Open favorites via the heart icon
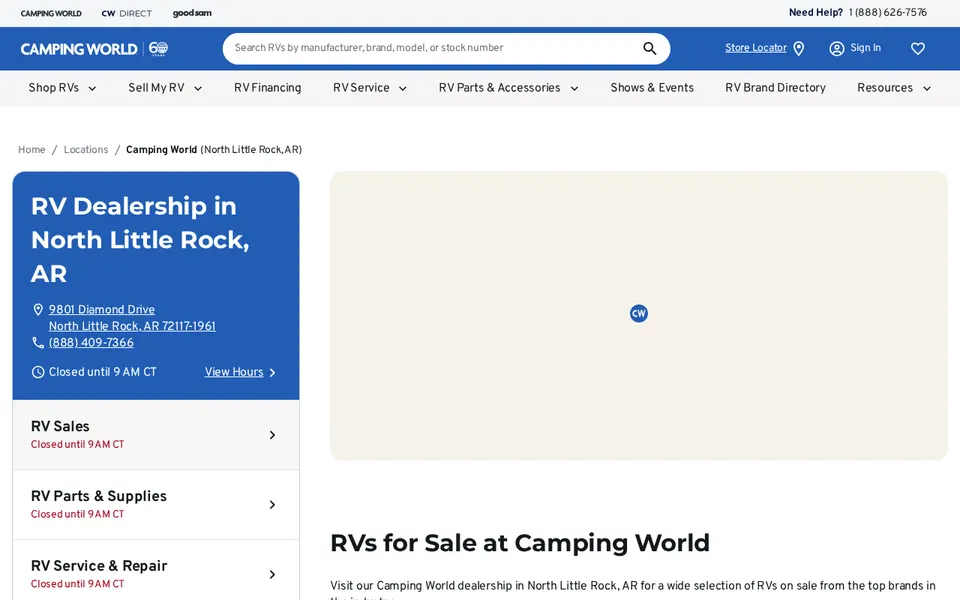The image size is (960, 600). tap(917, 48)
